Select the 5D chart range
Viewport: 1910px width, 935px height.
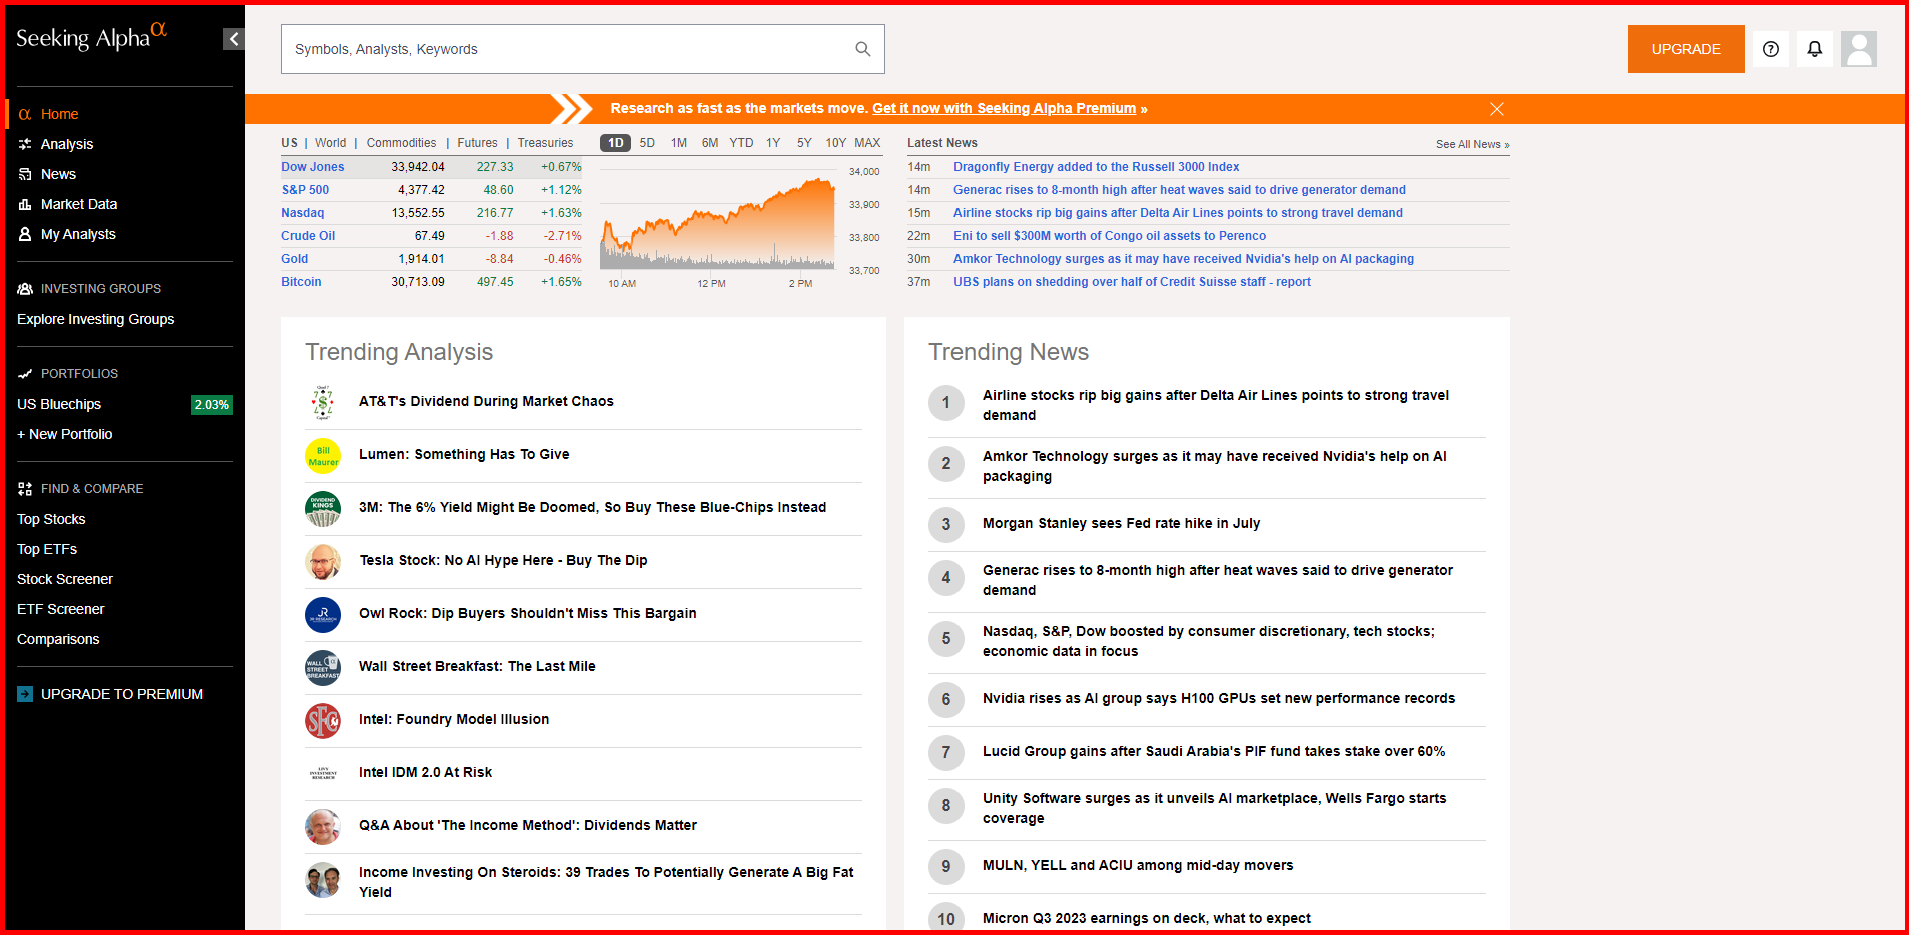647,143
